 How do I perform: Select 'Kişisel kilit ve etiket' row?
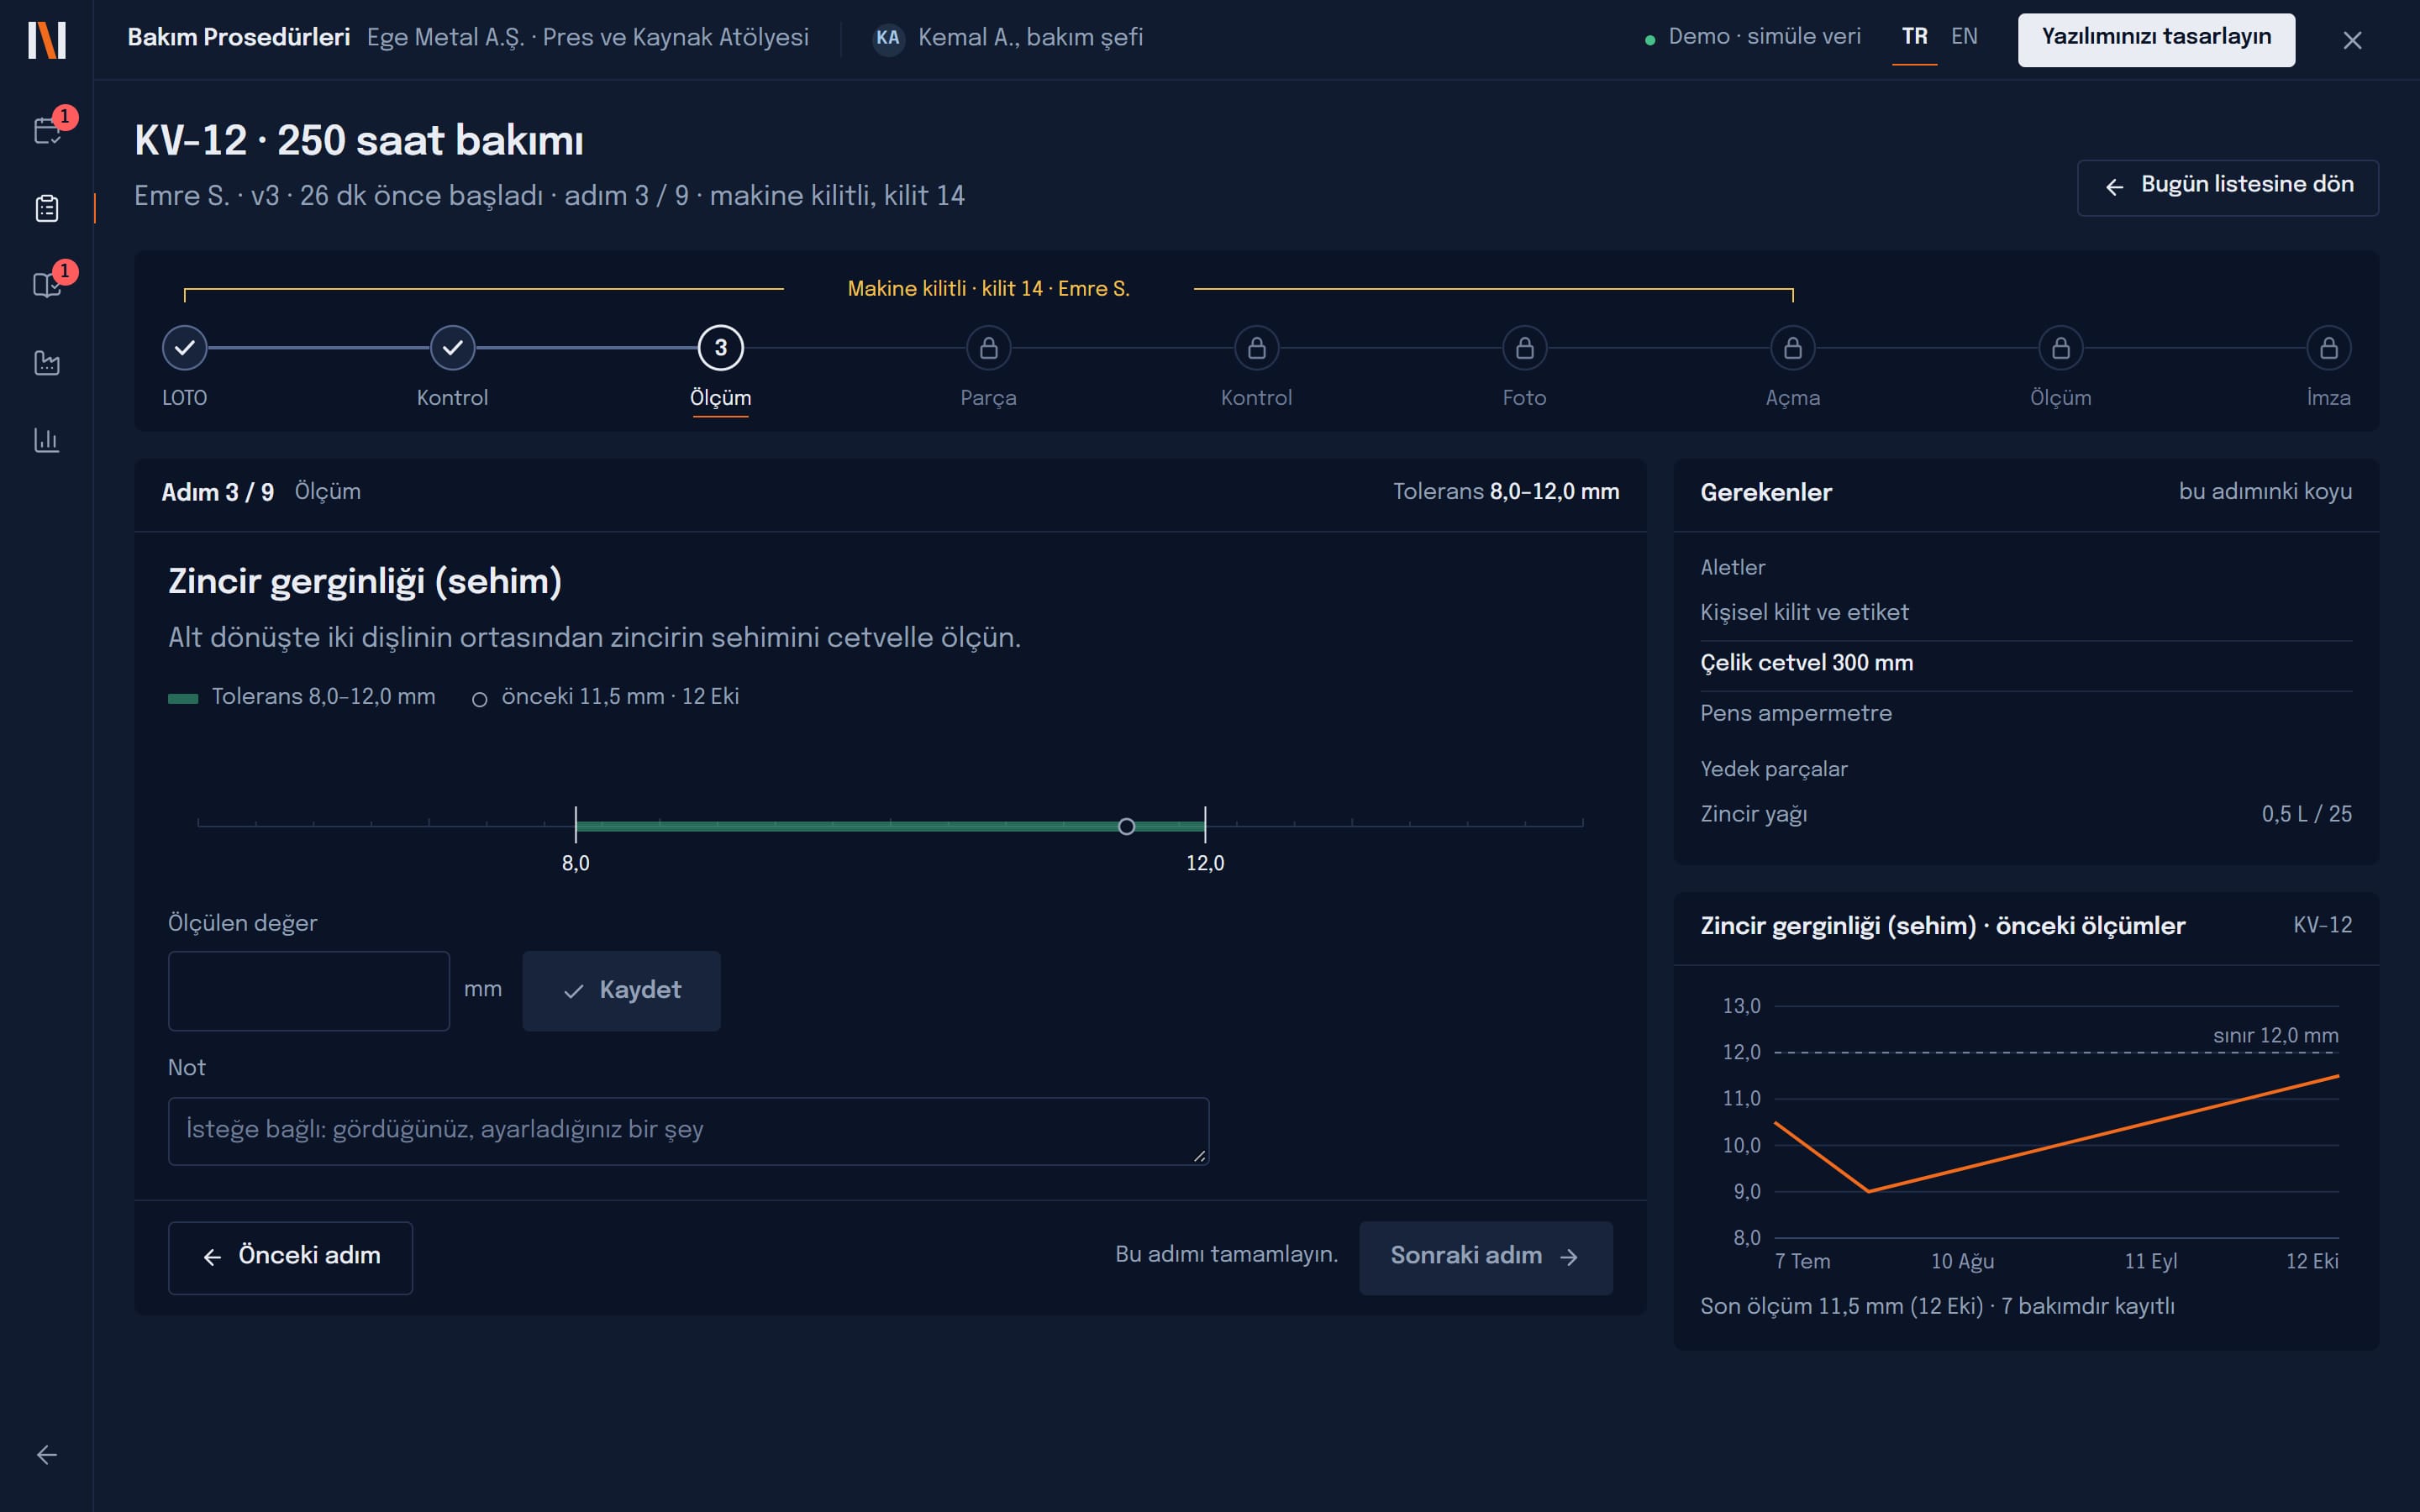(2026, 612)
